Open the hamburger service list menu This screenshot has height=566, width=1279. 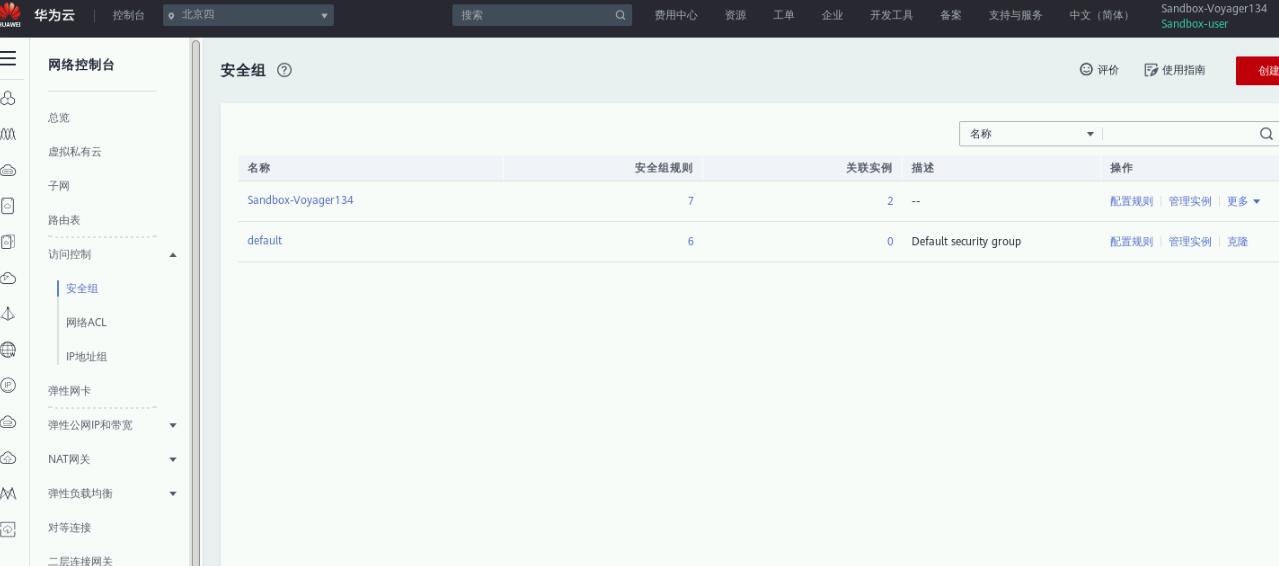click(8, 58)
